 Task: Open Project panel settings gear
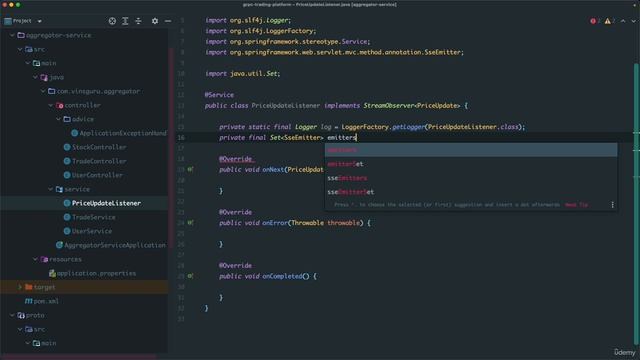tap(155, 21)
